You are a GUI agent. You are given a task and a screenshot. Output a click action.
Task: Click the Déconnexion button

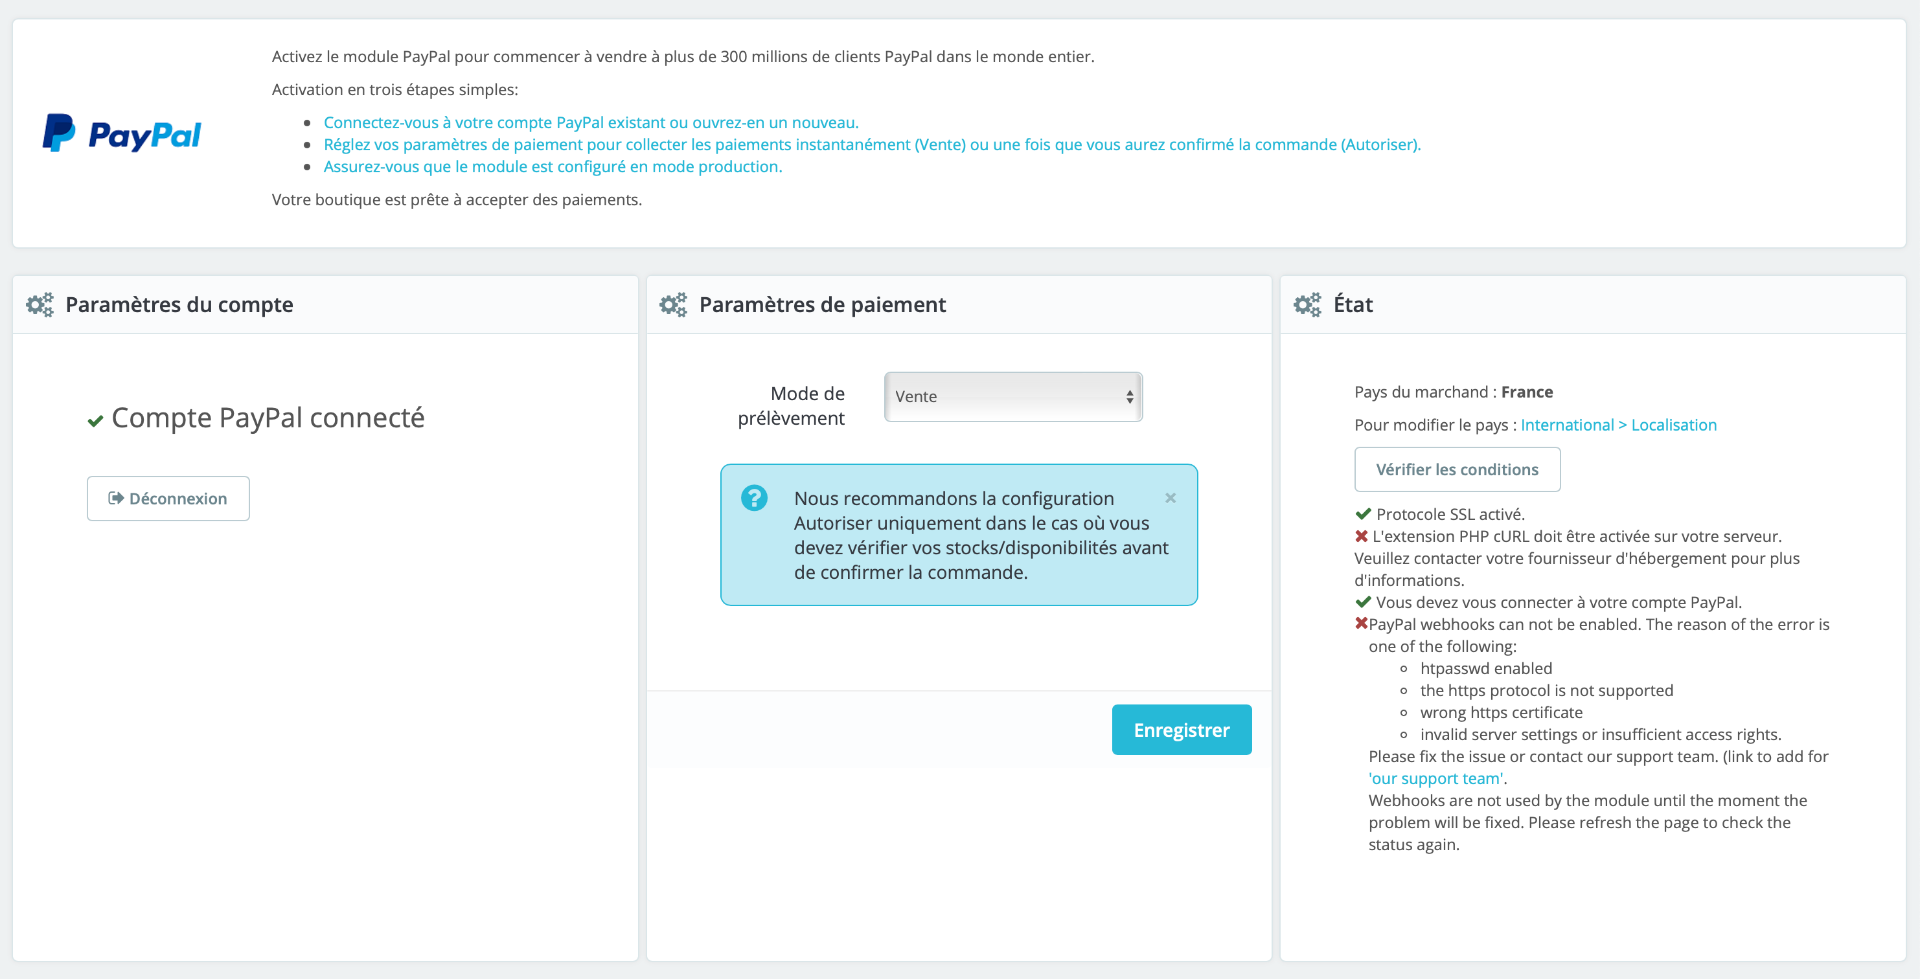[168, 498]
